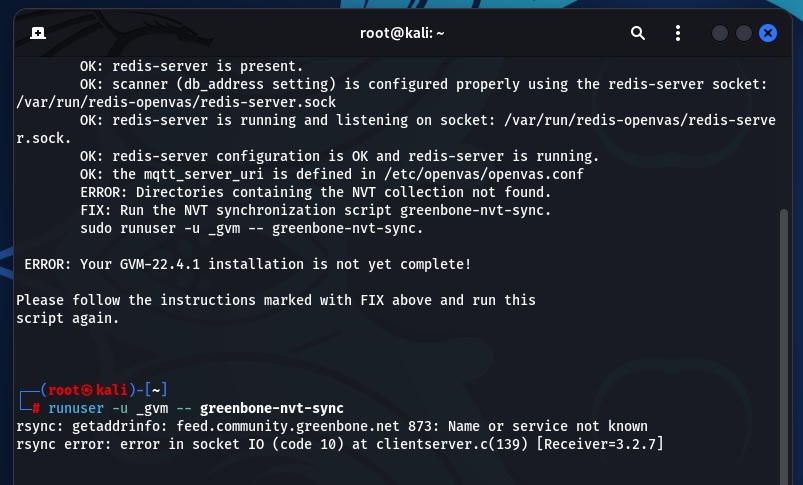
Task: Click the NVT collection not found error
Action: pyautogui.click(x=315, y=192)
